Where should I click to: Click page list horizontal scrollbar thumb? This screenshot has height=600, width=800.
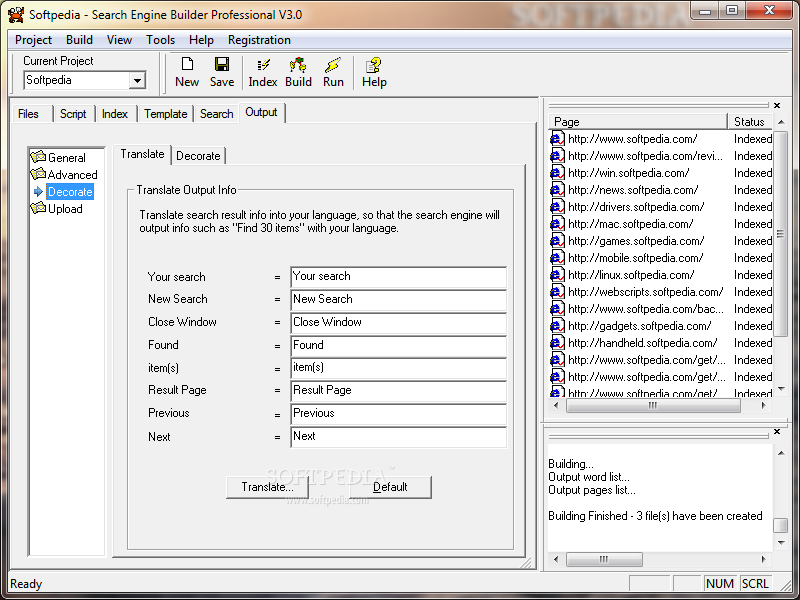pyautogui.click(x=653, y=406)
